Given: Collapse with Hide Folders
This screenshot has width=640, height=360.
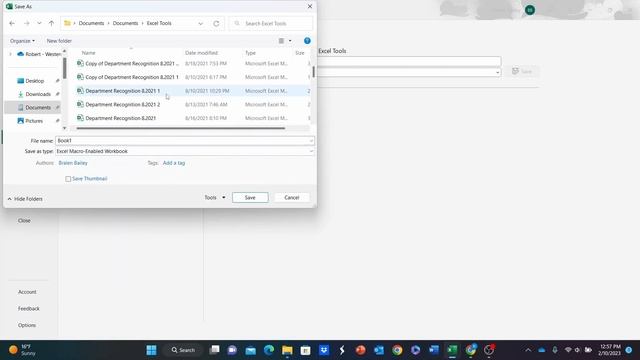Looking at the screenshot, I should pos(25,199).
